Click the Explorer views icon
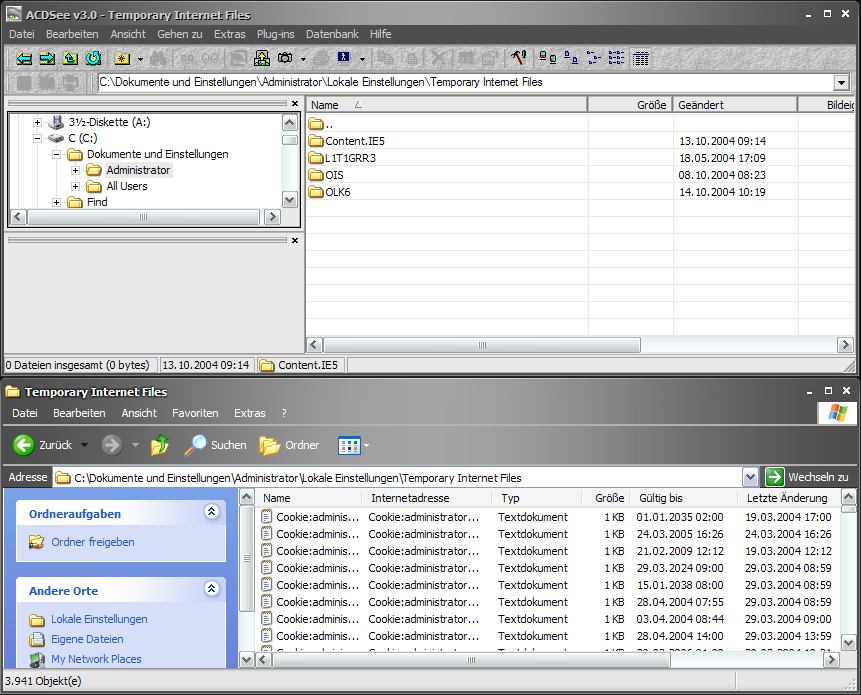 point(349,445)
